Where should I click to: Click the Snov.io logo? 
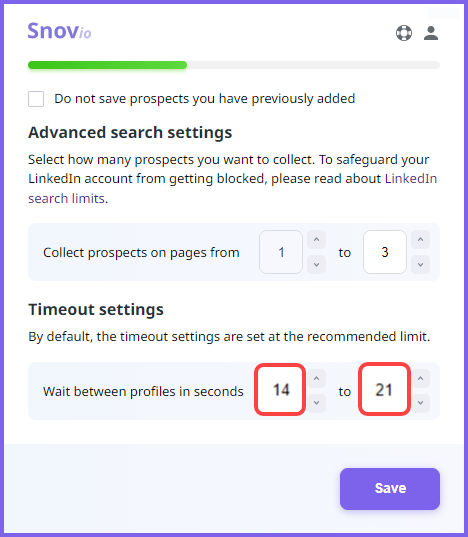(x=60, y=31)
